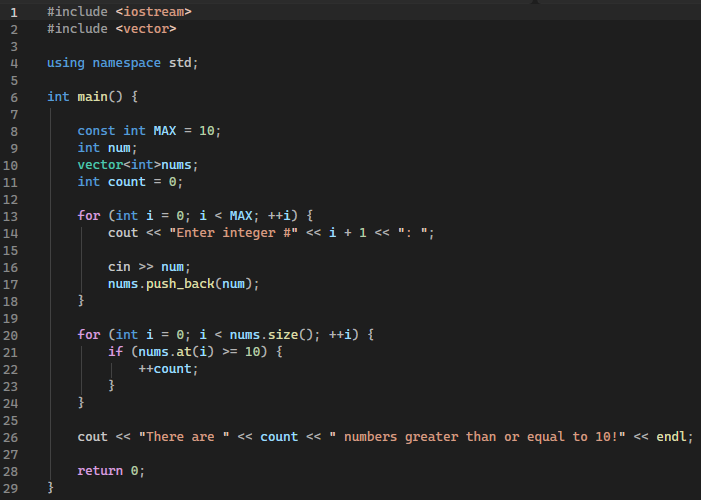Click the 'size' method call
Viewport: 701px width, 500px height.
tap(283, 335)
